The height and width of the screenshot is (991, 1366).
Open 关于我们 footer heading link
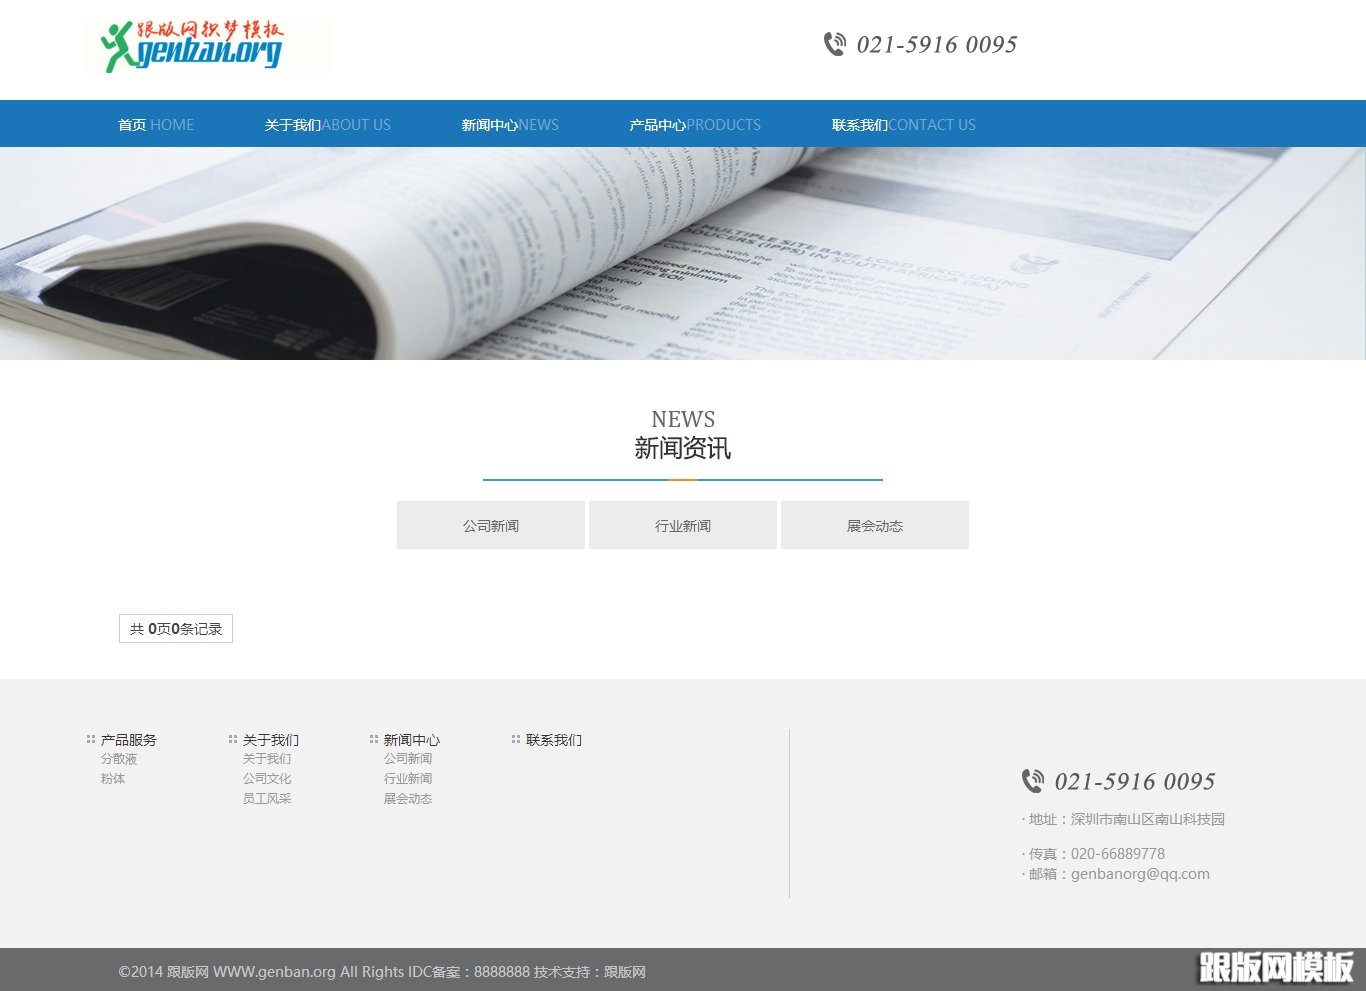[271, 740]
